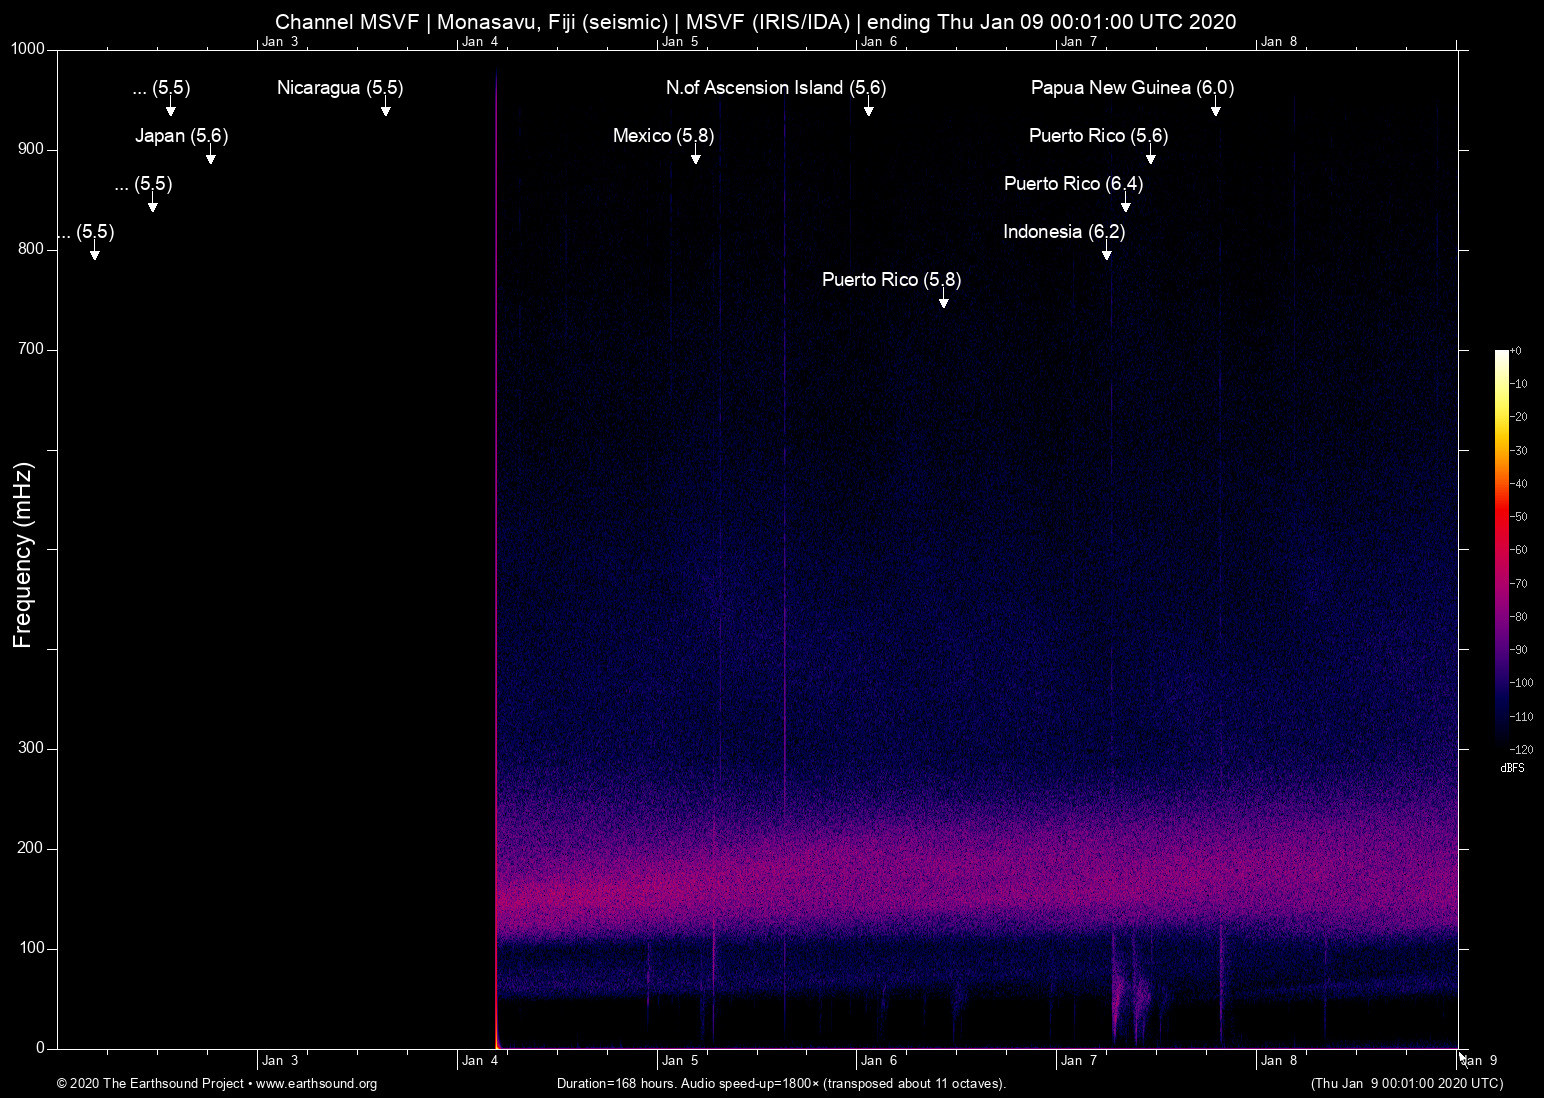Click the -50 value on the color scale
Screen dimensions: 1544x1098
coord(1519,517)
